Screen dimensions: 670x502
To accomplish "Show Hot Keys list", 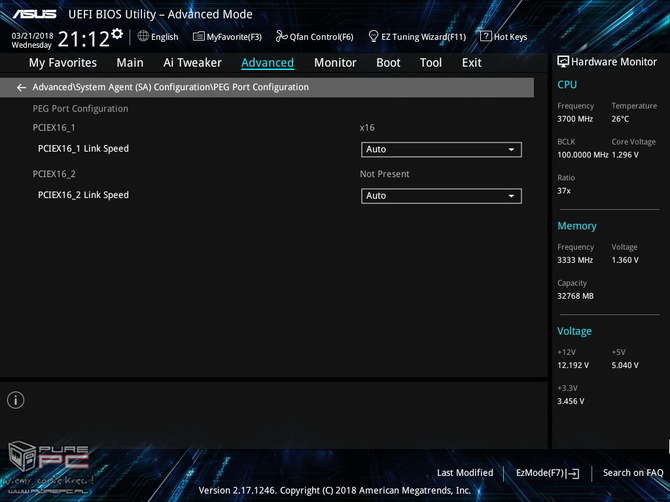I will pyautogui.click(x=510, y=37).
